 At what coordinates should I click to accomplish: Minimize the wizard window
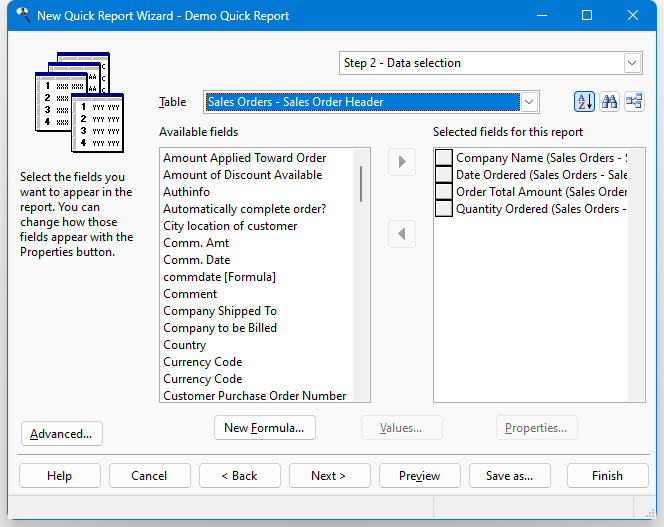point(542,16)
